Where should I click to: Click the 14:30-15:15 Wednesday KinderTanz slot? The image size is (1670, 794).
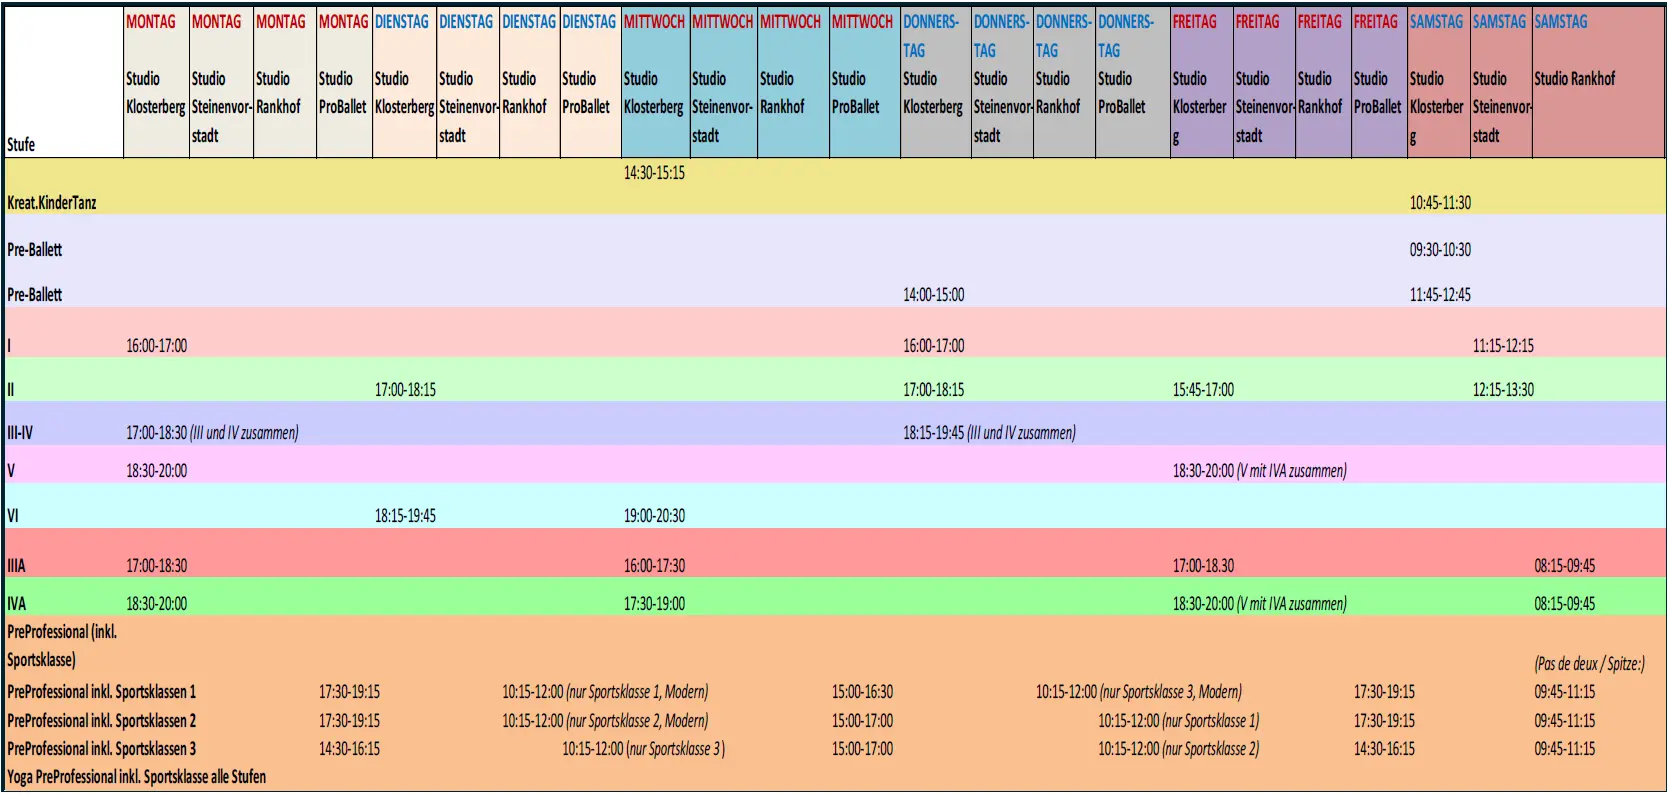(654, 173)
